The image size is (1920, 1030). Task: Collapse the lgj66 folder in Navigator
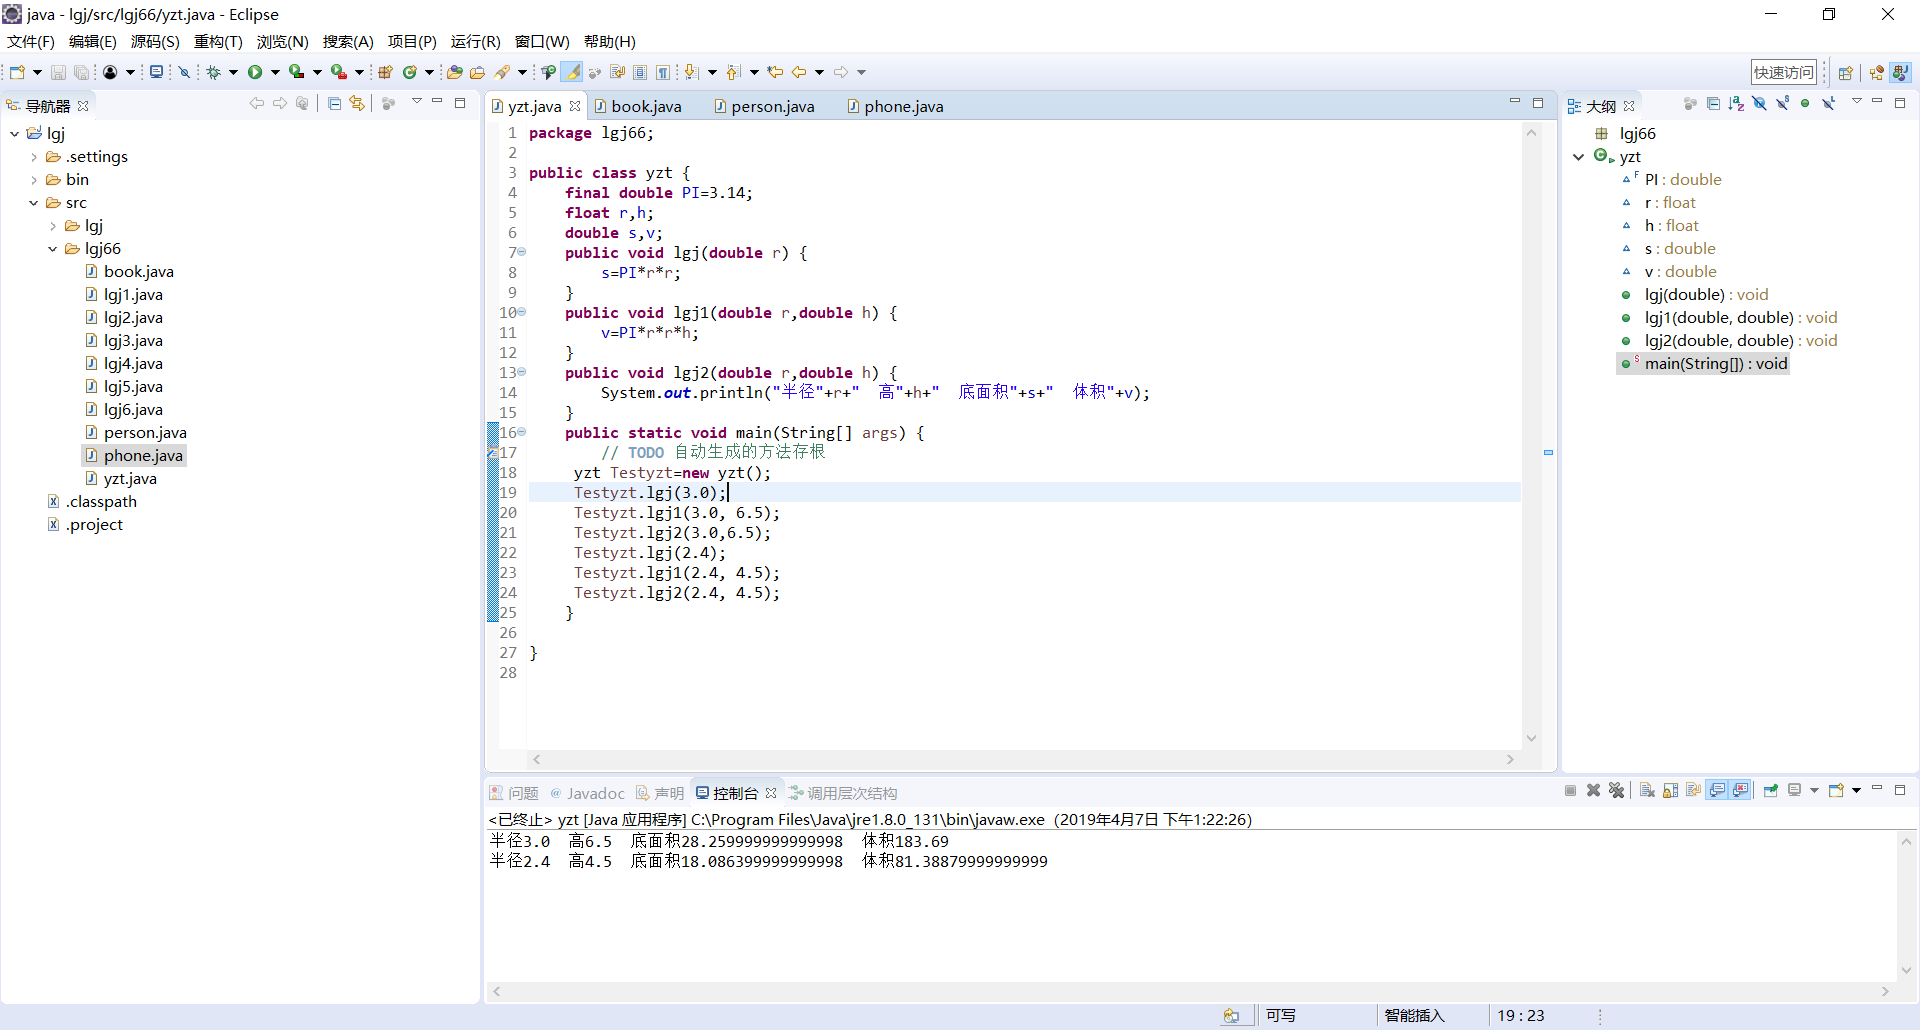(53, 249)
